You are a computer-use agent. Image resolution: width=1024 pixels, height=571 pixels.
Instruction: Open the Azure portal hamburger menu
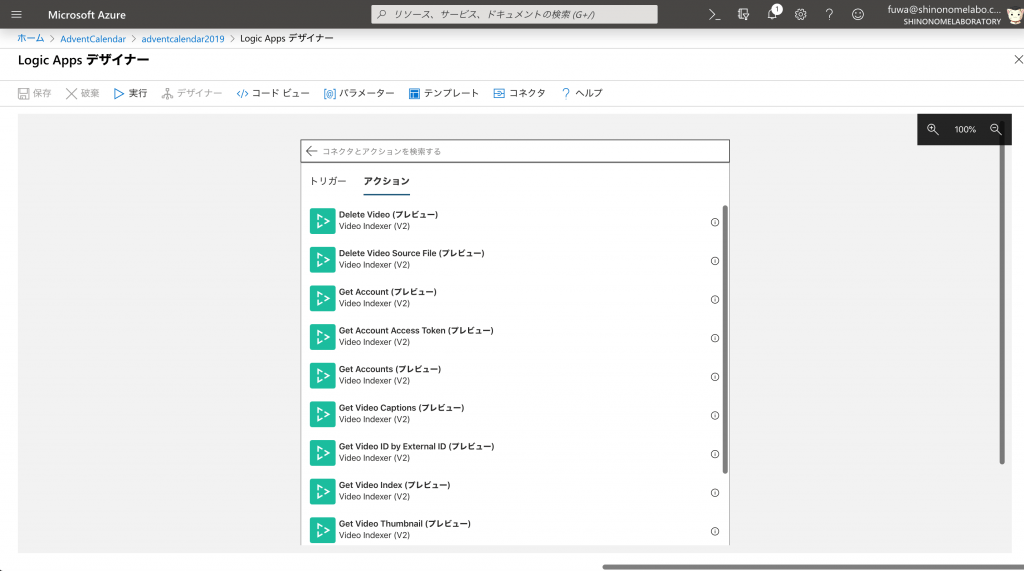pyautogui.click(x=16, y=14)
